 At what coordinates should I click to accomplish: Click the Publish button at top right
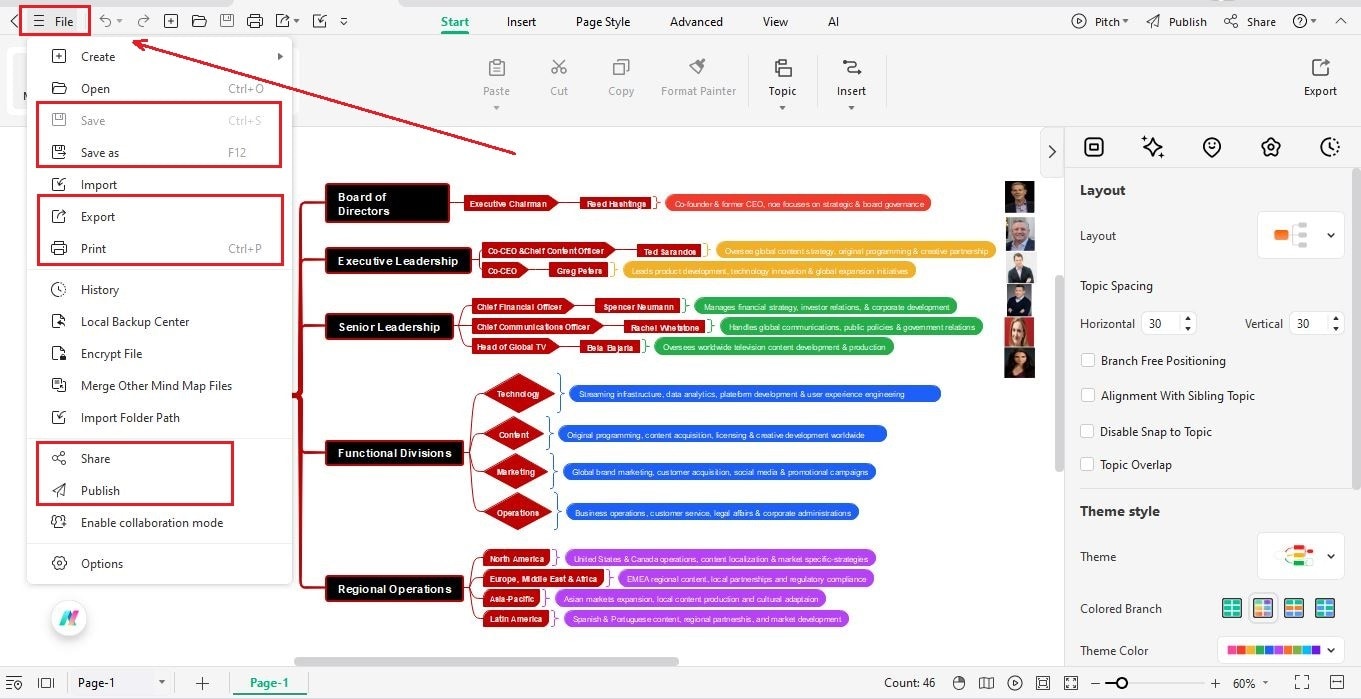pyautogui.click(x=1186, y=20)
